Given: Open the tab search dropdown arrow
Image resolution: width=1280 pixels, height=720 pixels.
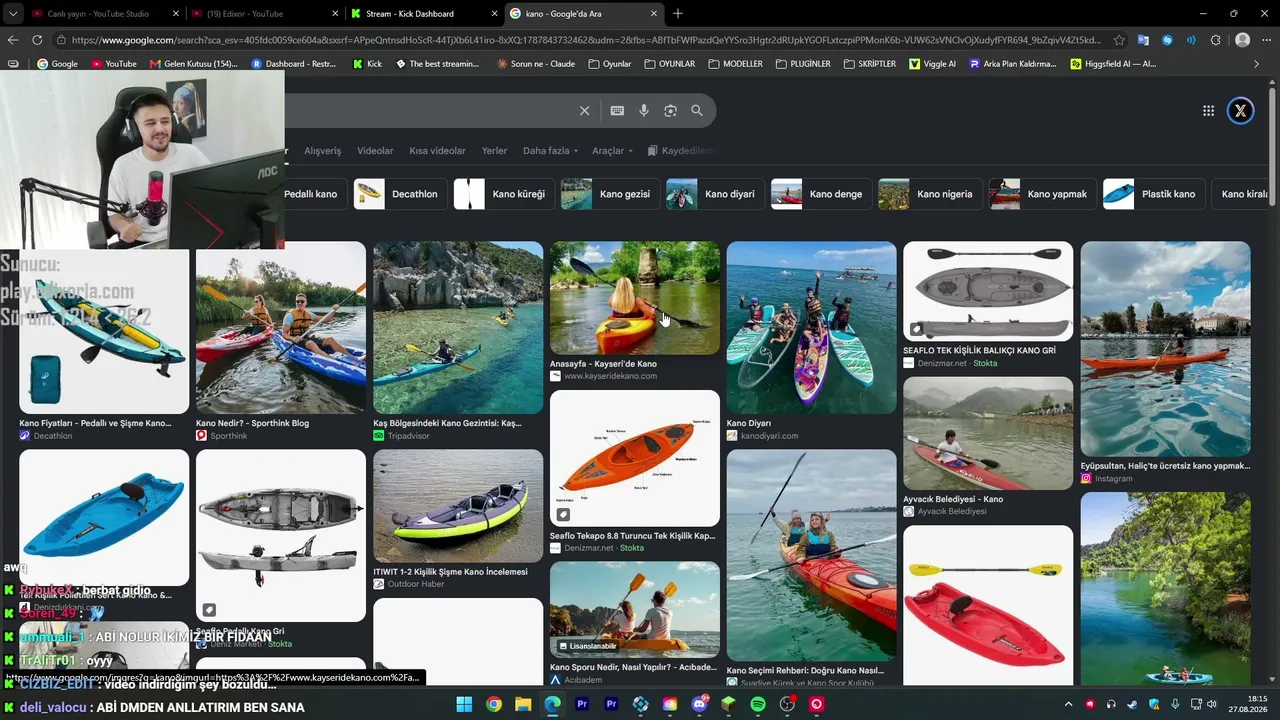Looking at the screenshot, I should tap(12, 14).
